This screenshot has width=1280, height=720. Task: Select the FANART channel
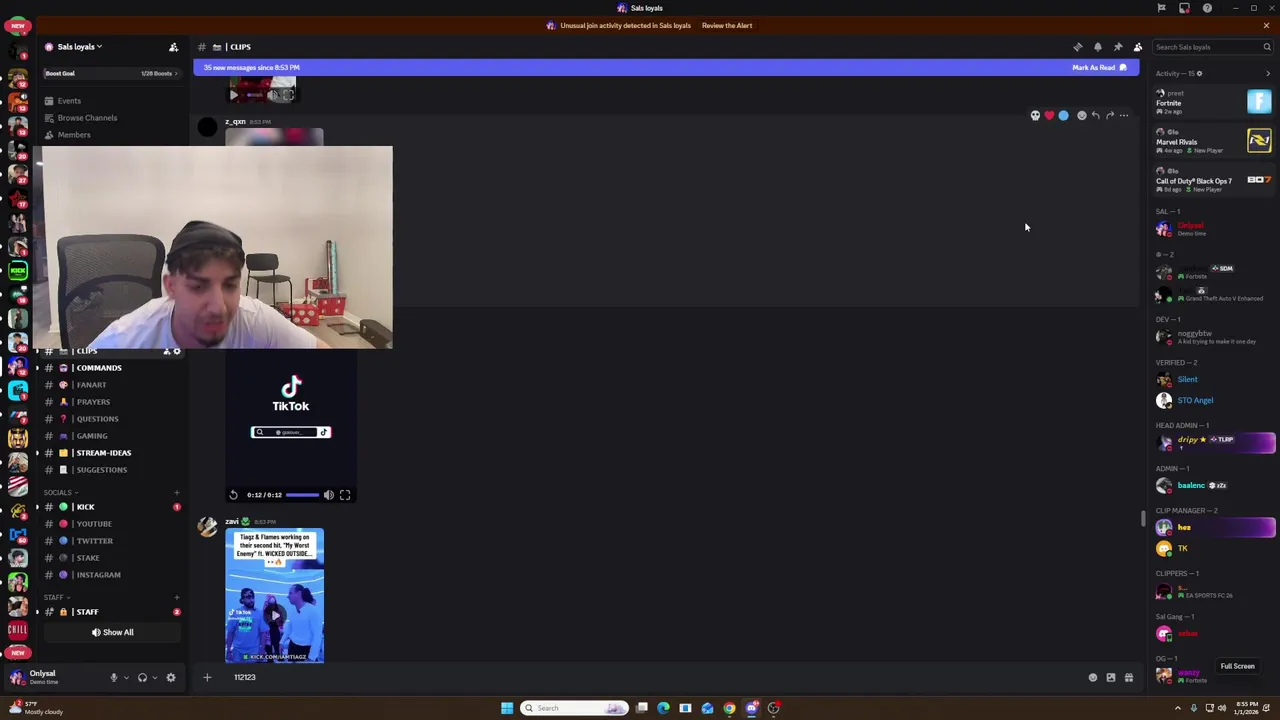(110, 385)
